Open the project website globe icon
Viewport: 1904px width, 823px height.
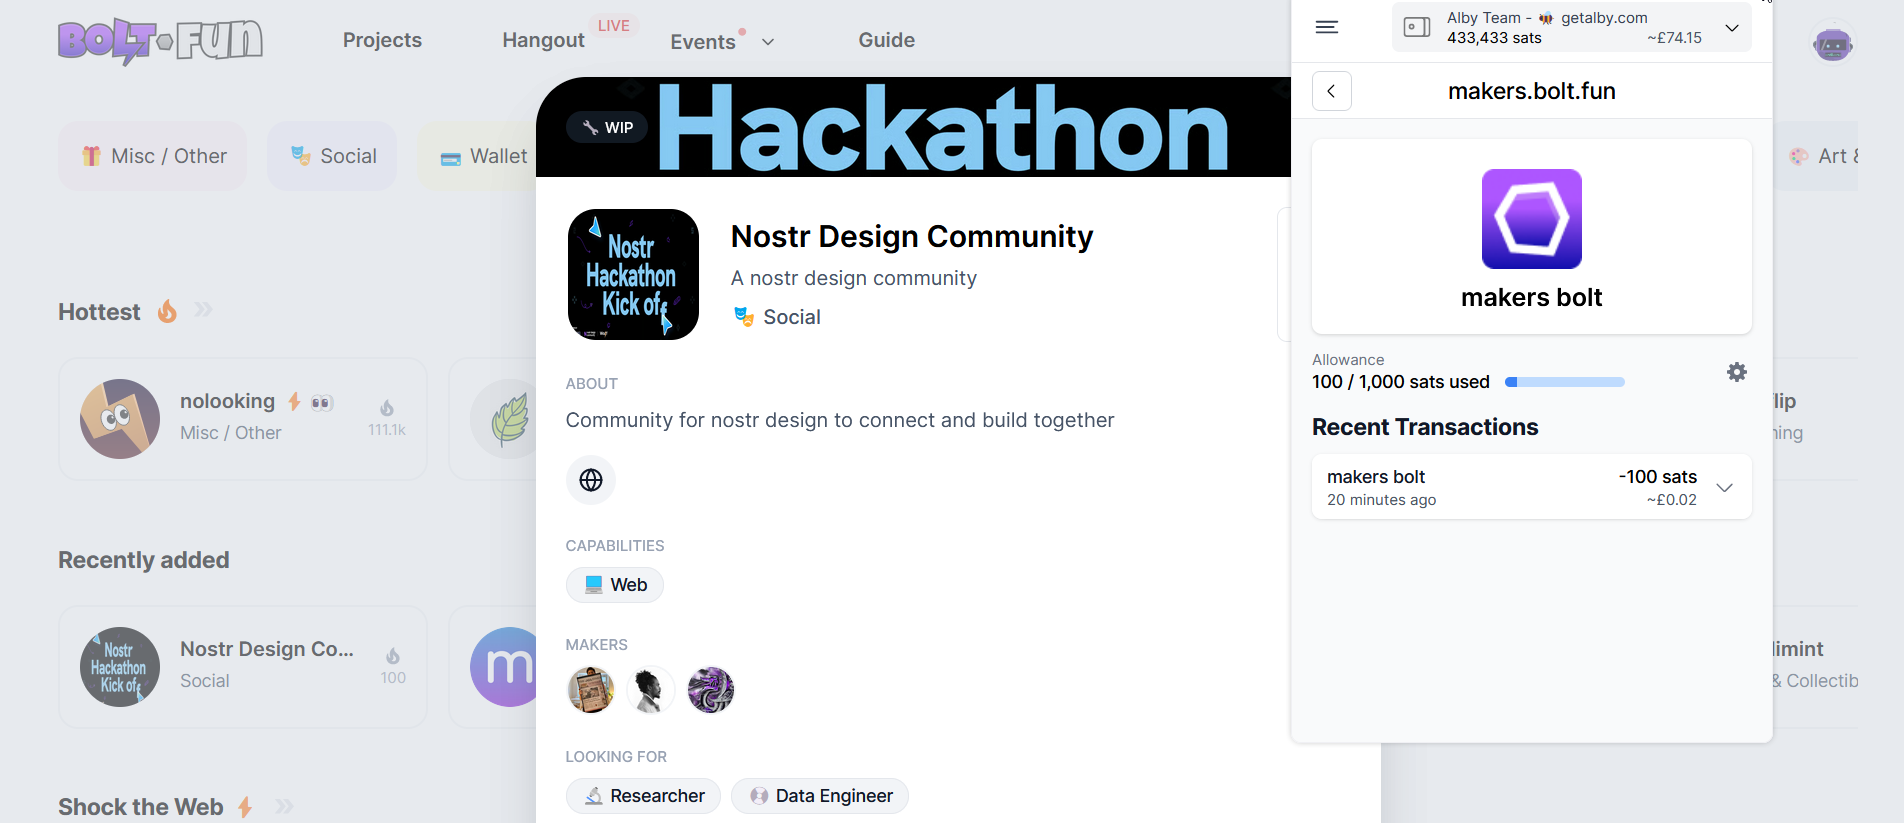pos(591,480)
